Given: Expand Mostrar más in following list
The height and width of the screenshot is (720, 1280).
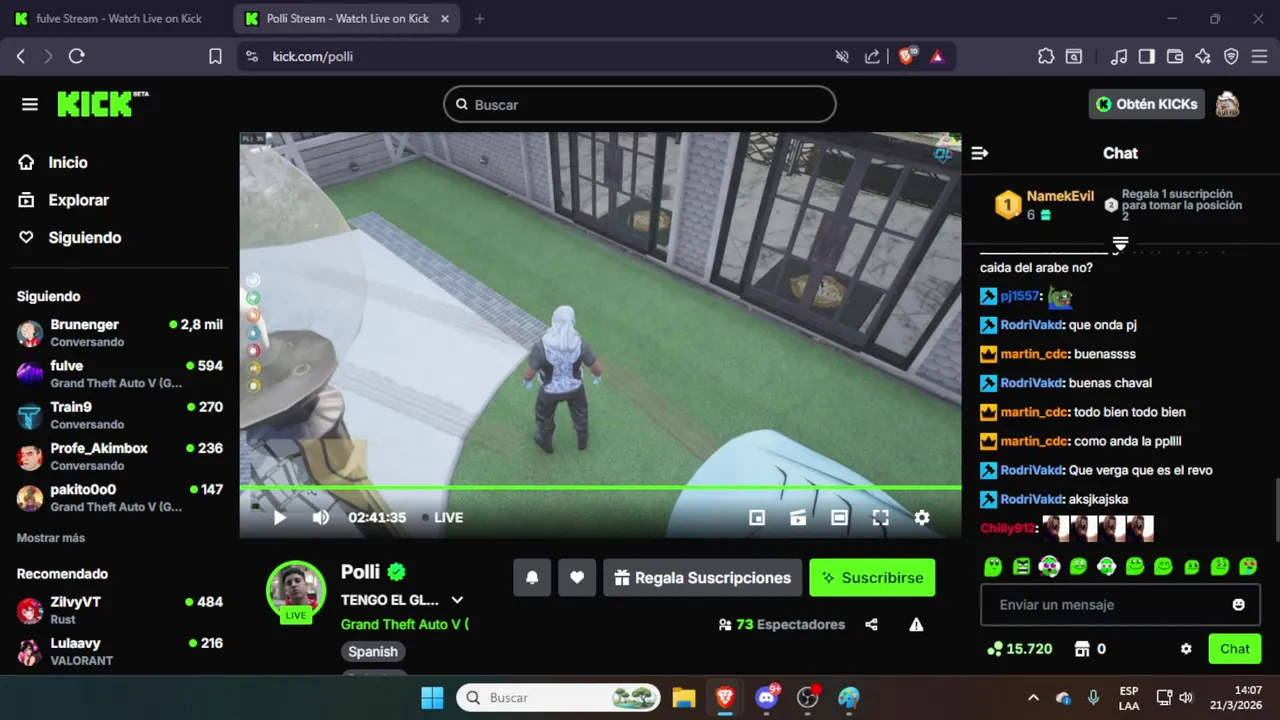Looking at the screenshot, I should [51, 537].
